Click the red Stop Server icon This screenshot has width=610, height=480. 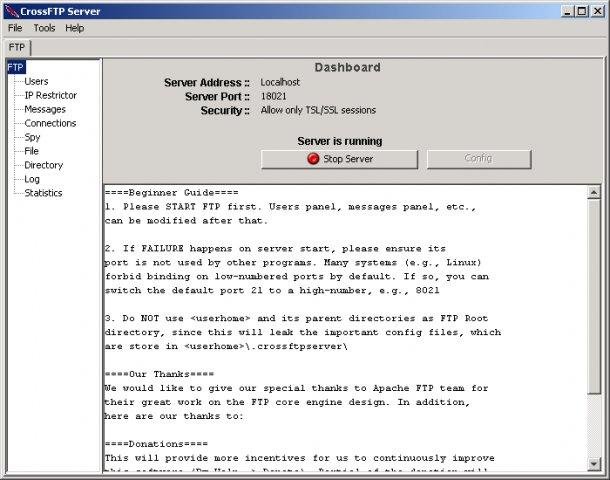[x=313, y=159]
